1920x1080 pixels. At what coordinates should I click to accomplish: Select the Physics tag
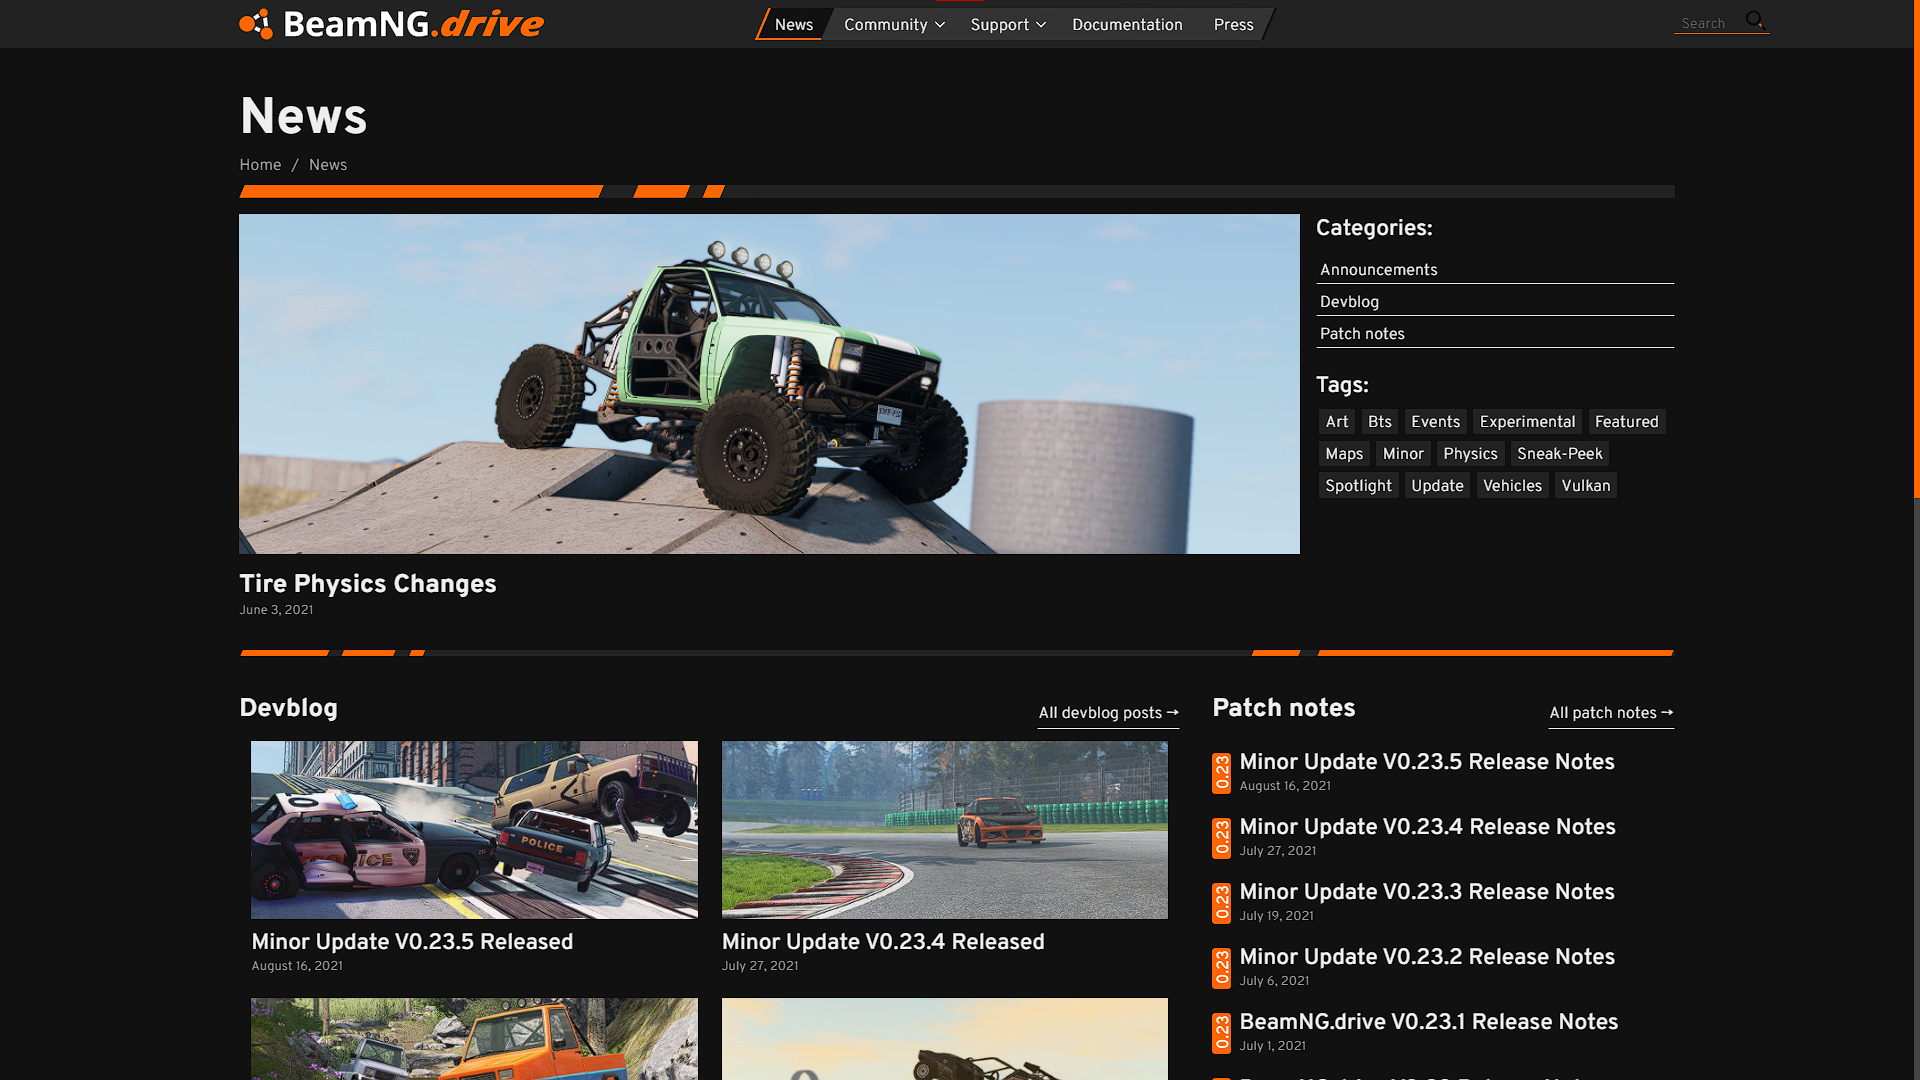pos(1470,454)
